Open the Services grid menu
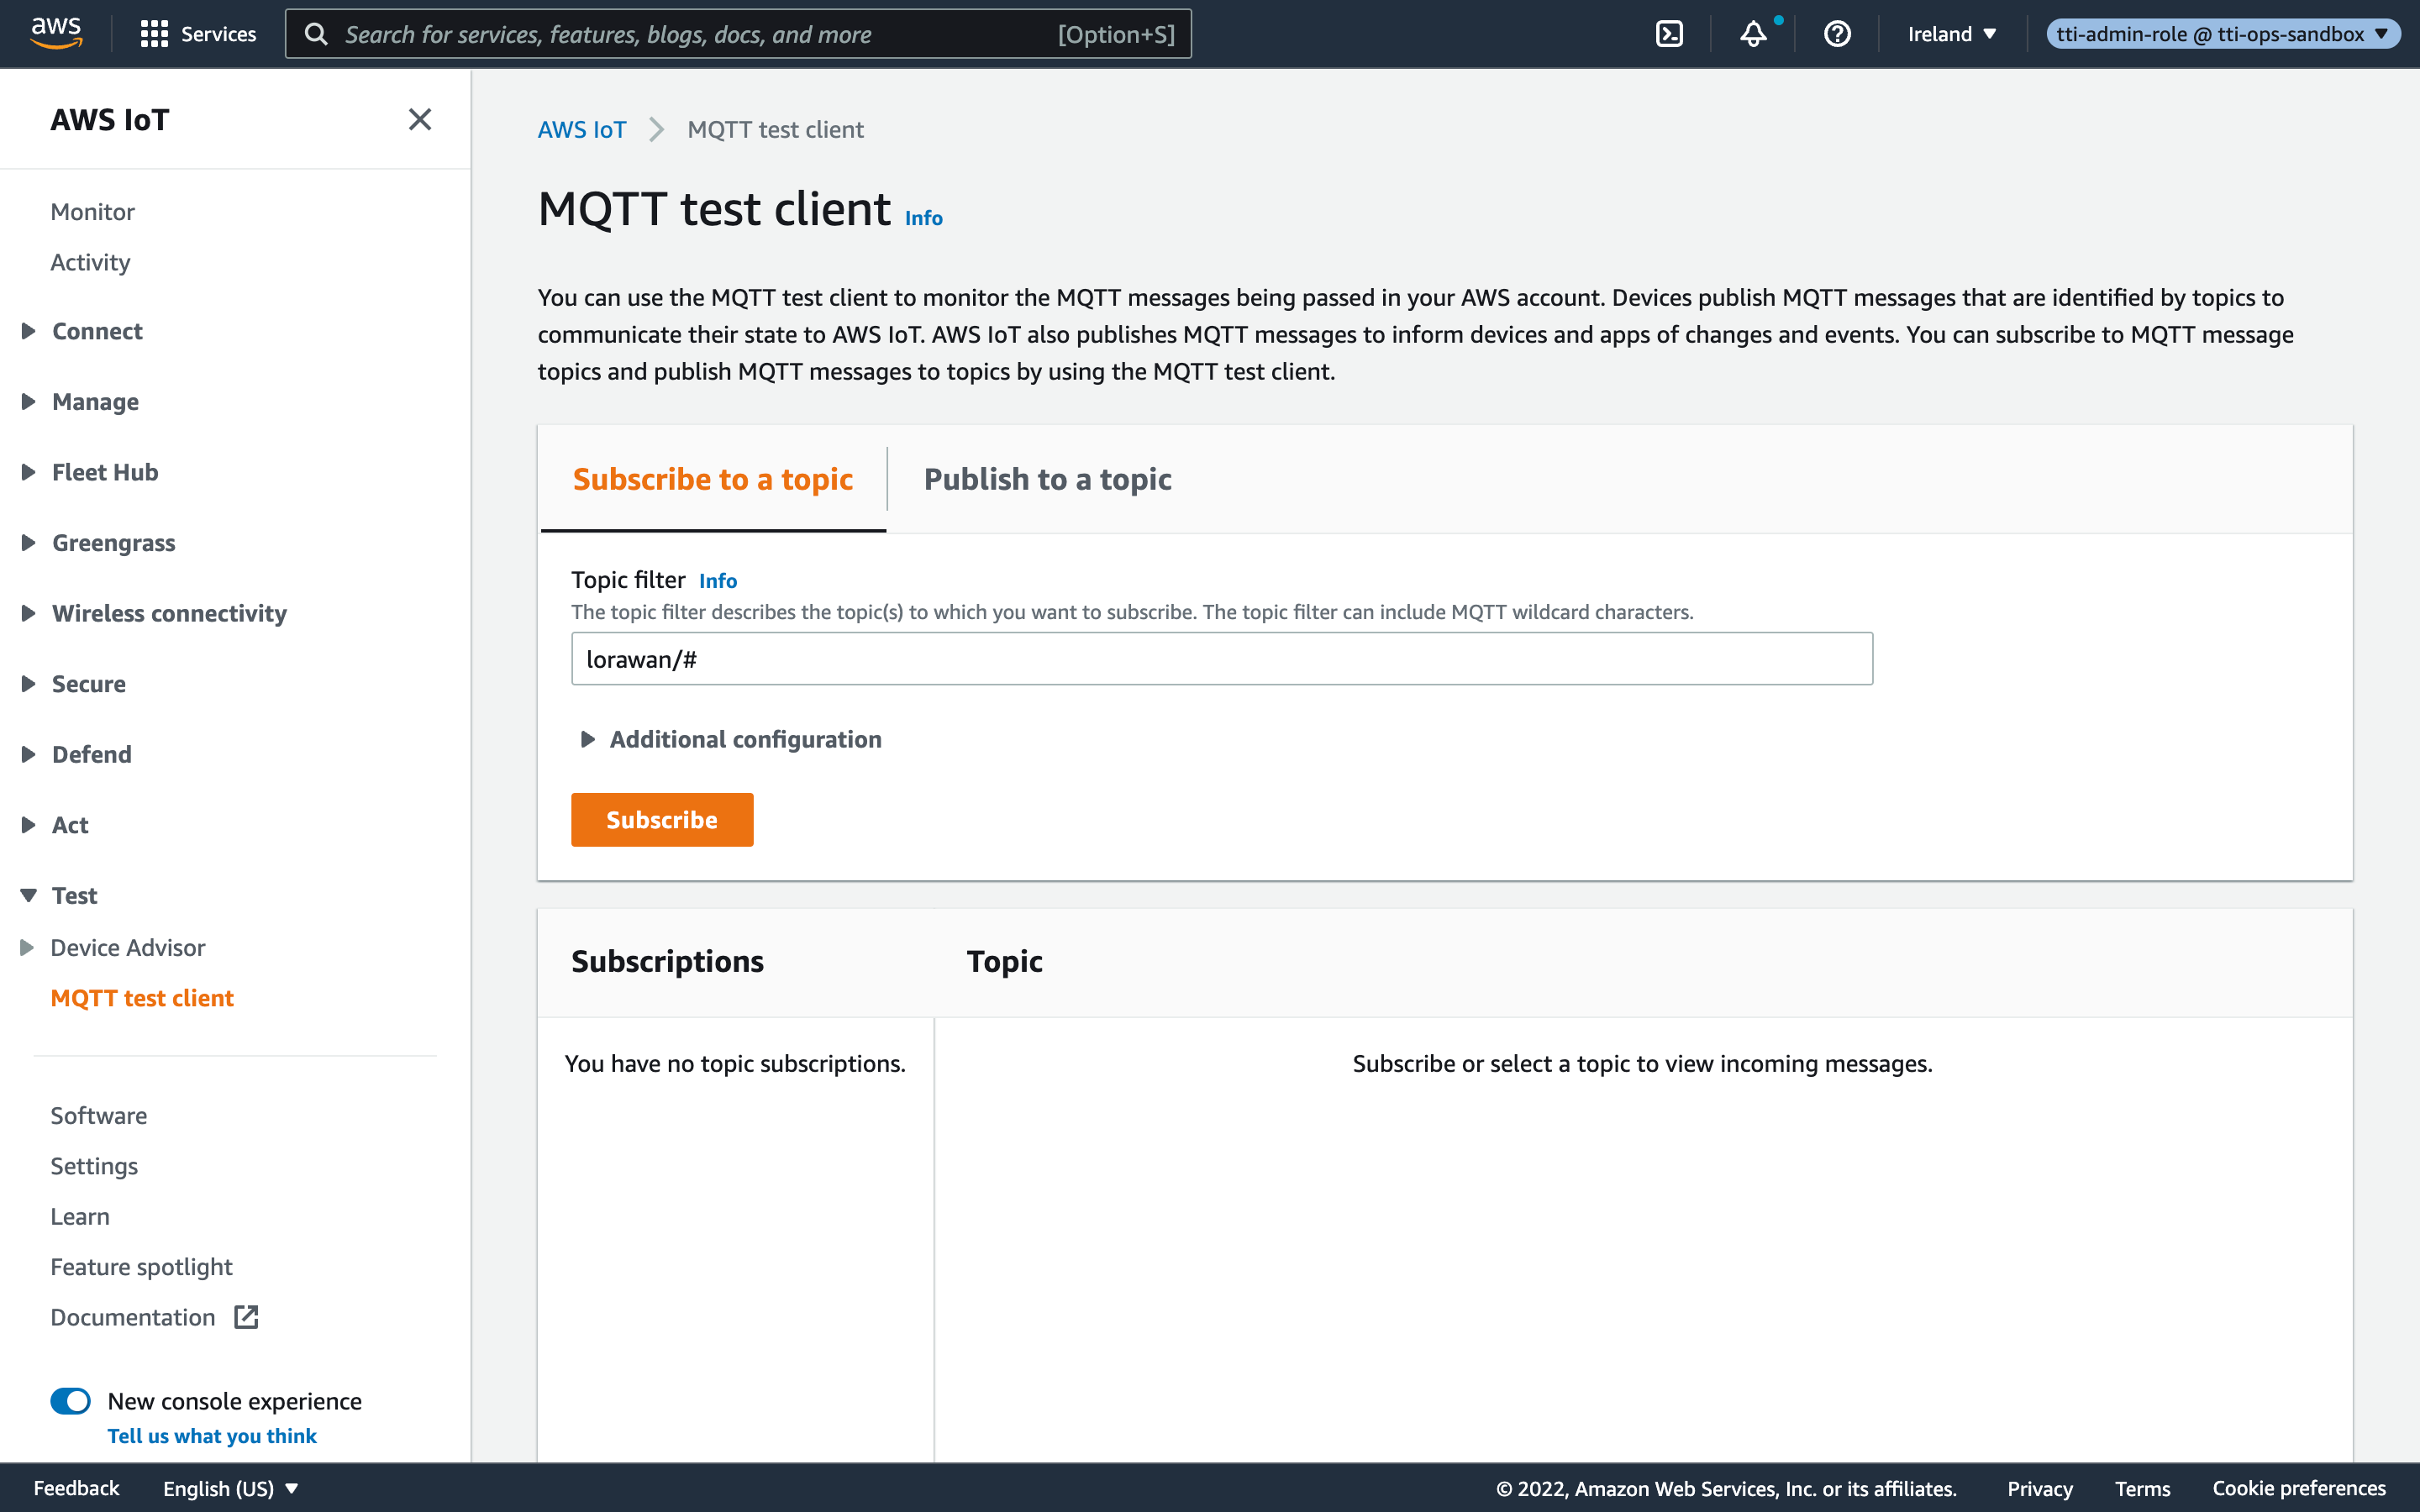 pos(198,34)
